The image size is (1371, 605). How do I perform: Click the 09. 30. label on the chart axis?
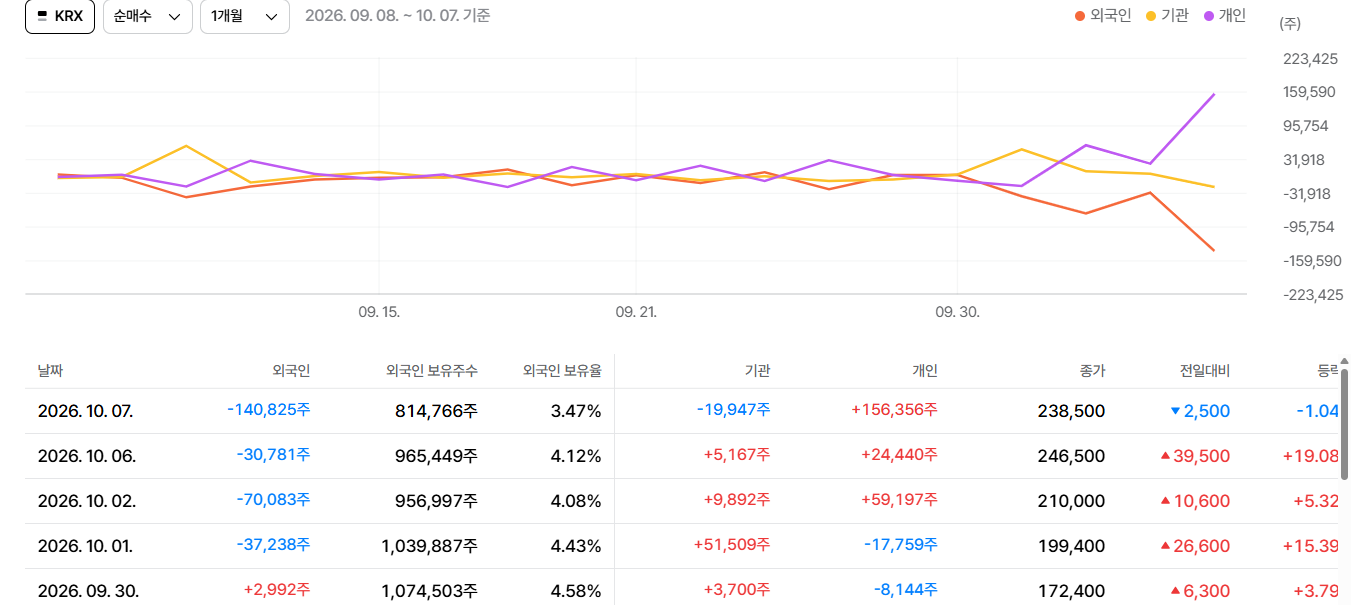click(x=958, y=312)
